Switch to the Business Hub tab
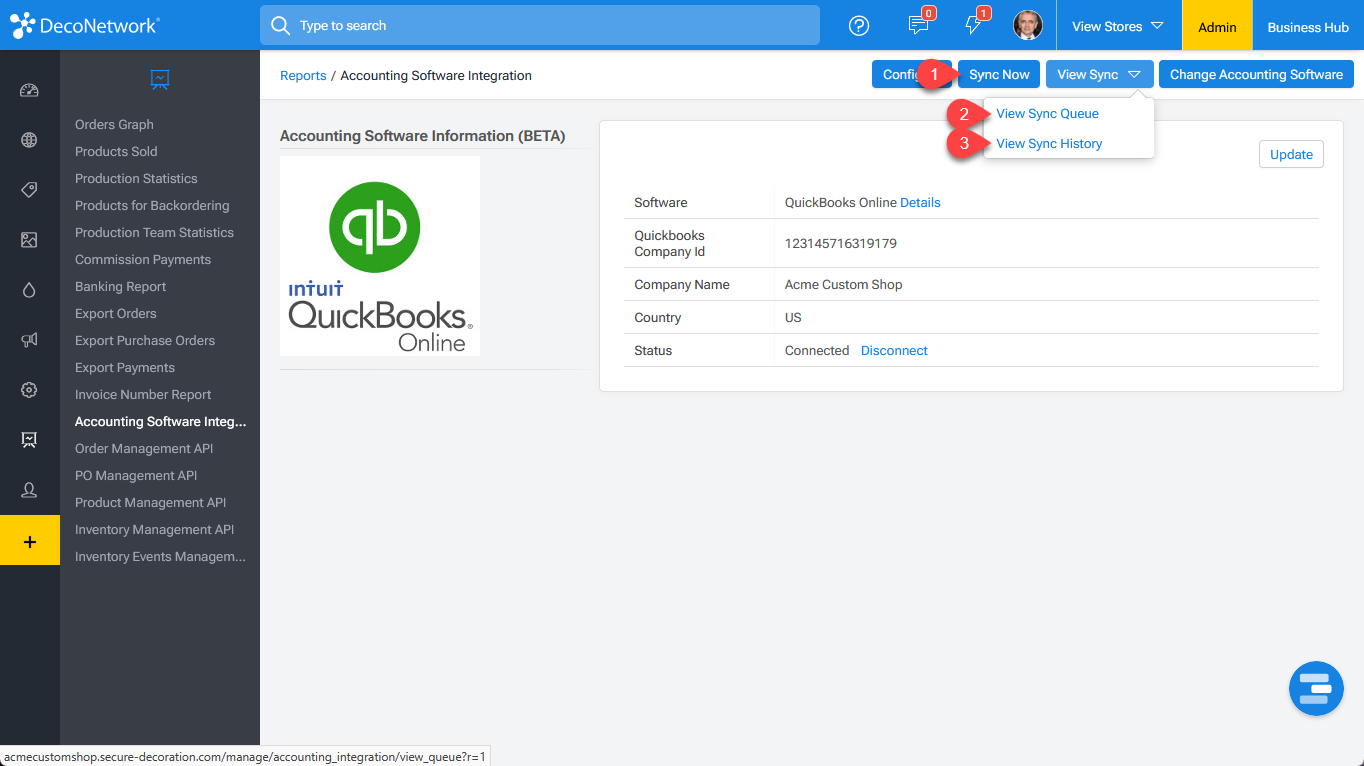 tap(1307, 27)
